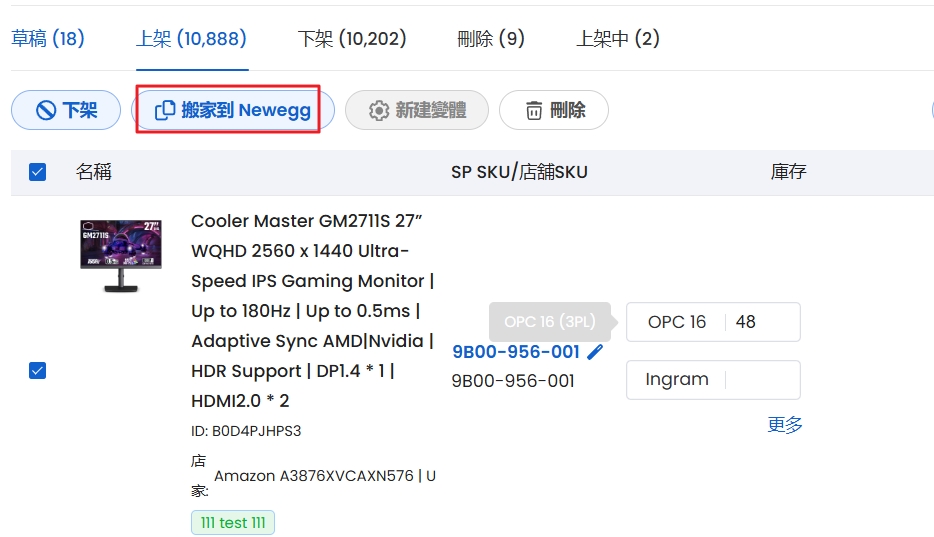The image size is (934, 537).
Task: Click the 更多 link to show more
Action: 784,425
